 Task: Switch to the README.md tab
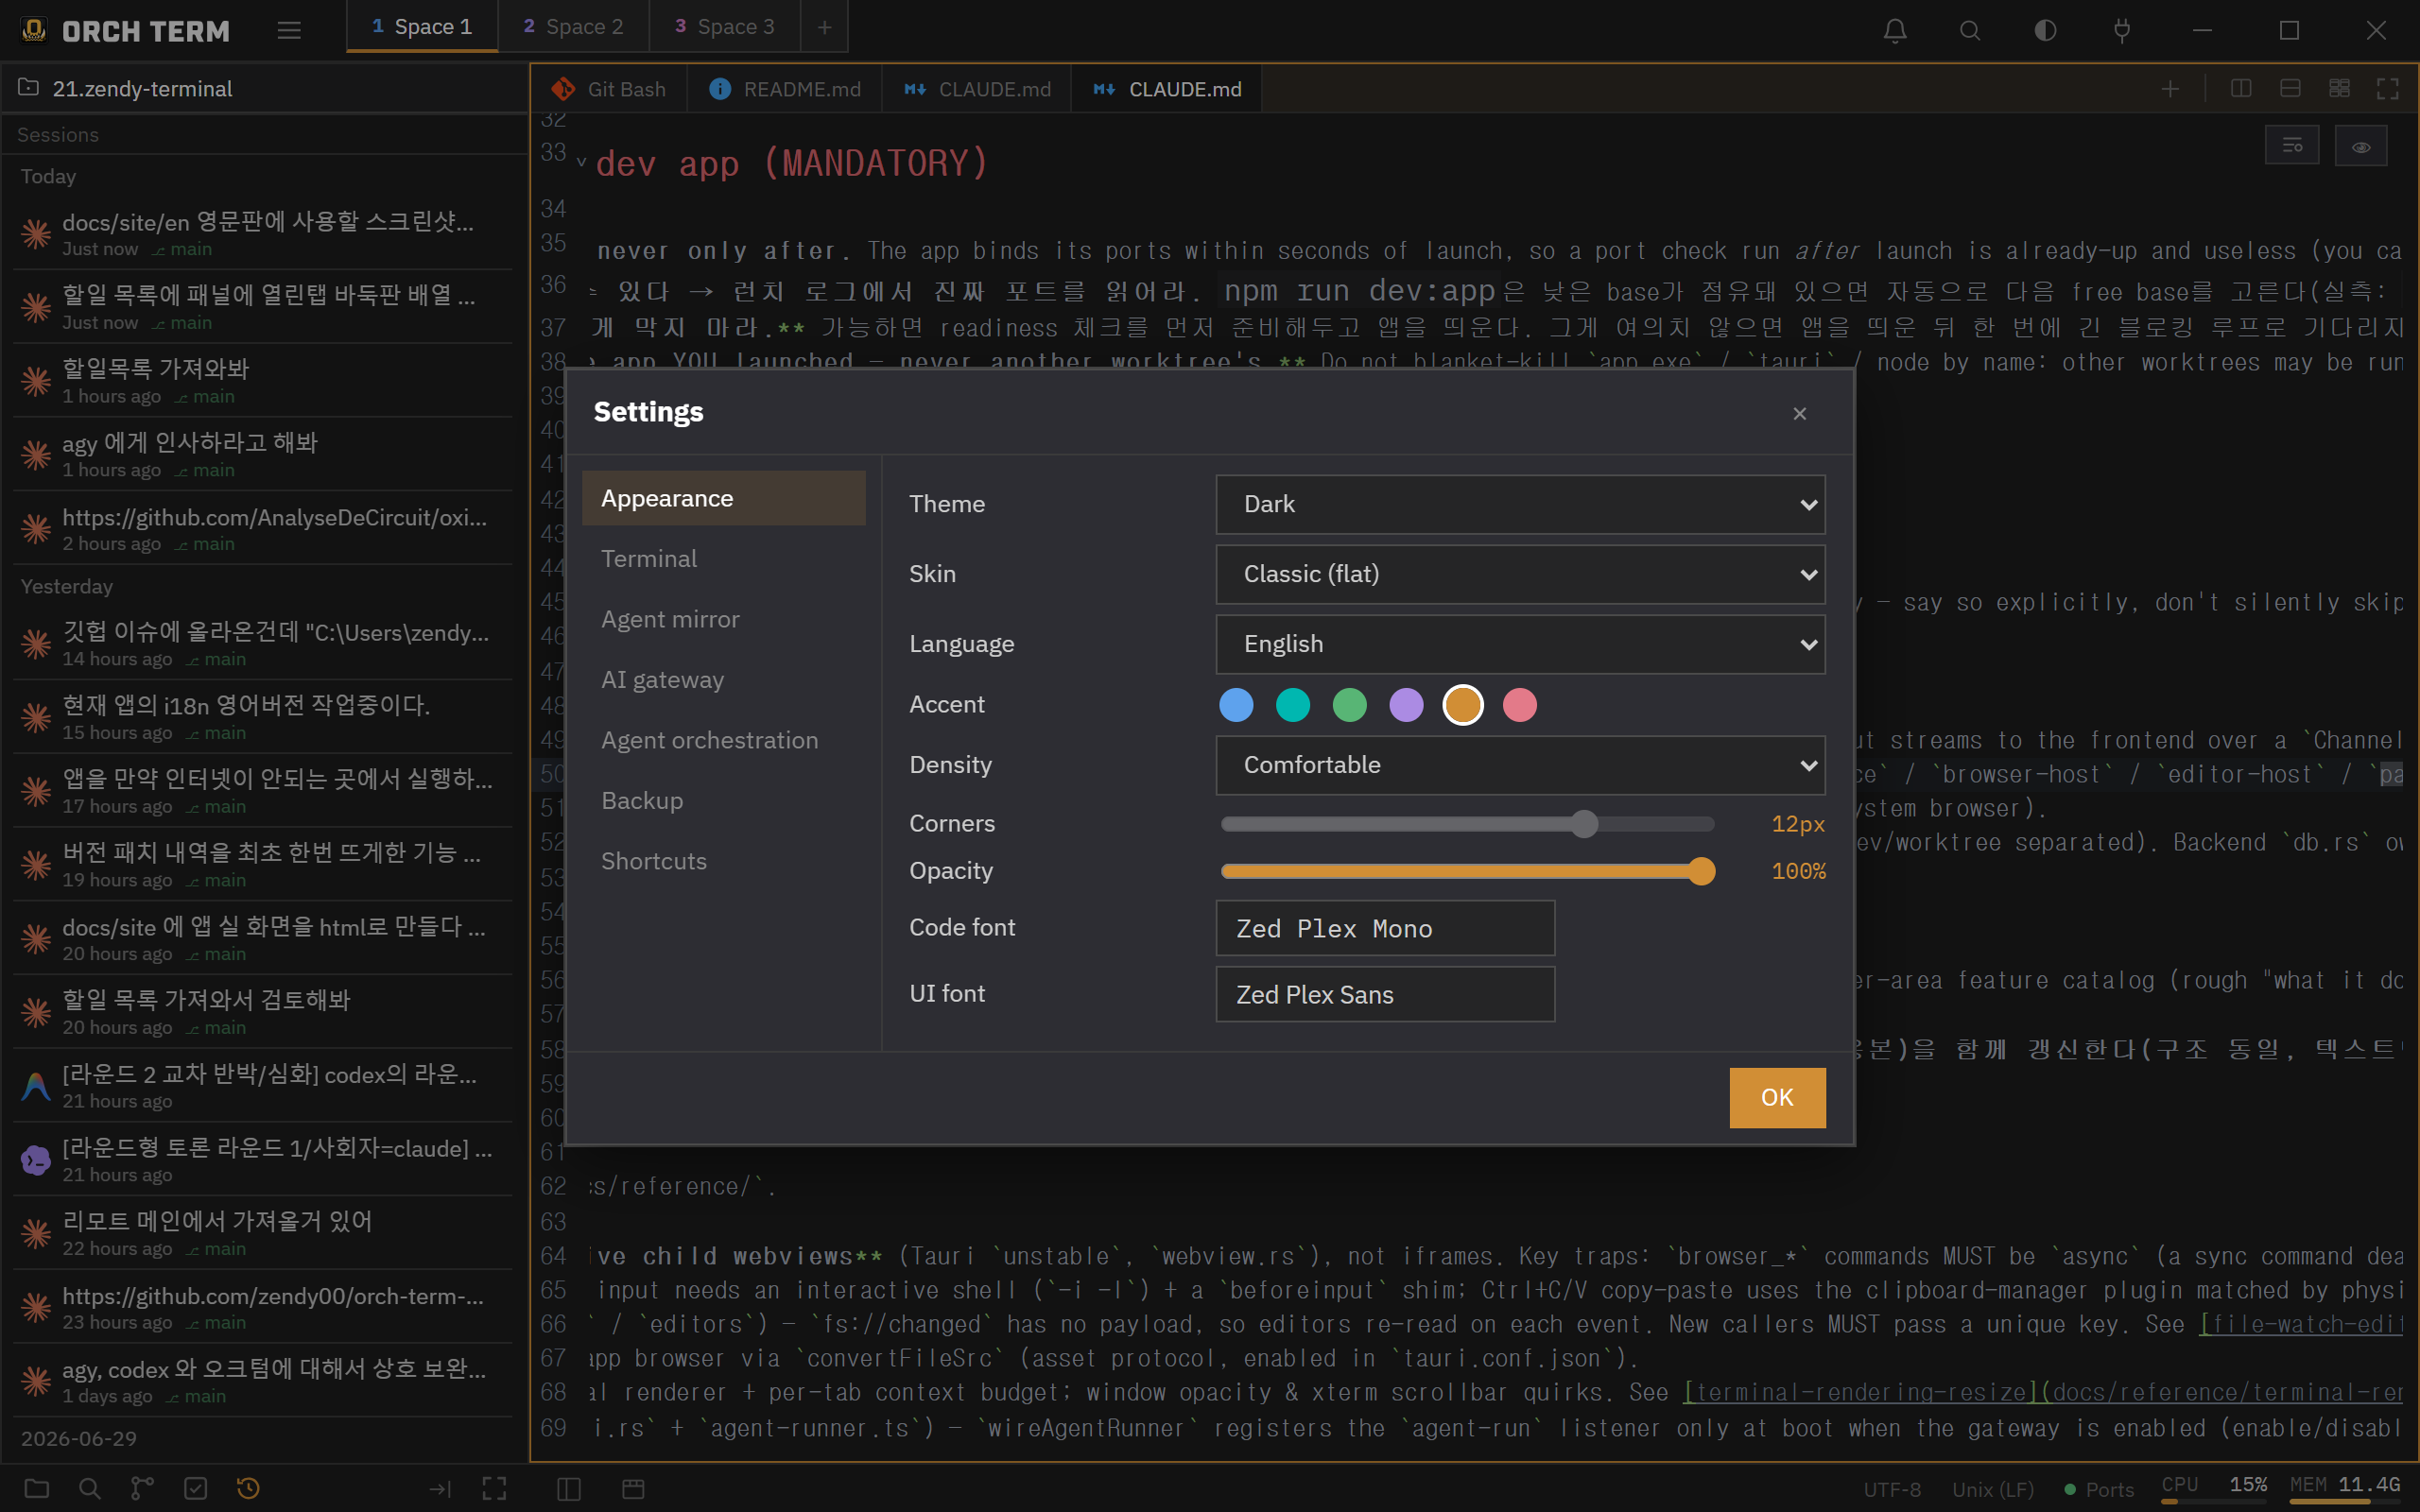click(x=785, y=89)
